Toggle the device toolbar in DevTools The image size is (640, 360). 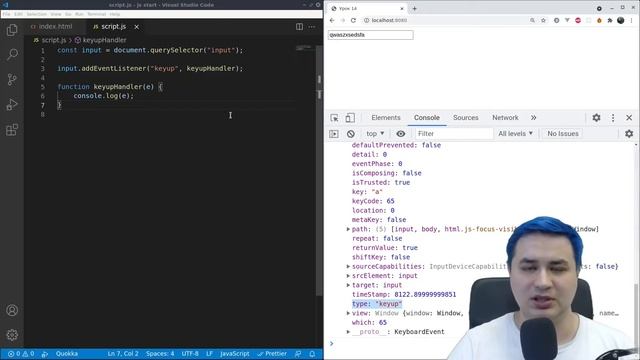pyautogui.click(x=350, y=118)
